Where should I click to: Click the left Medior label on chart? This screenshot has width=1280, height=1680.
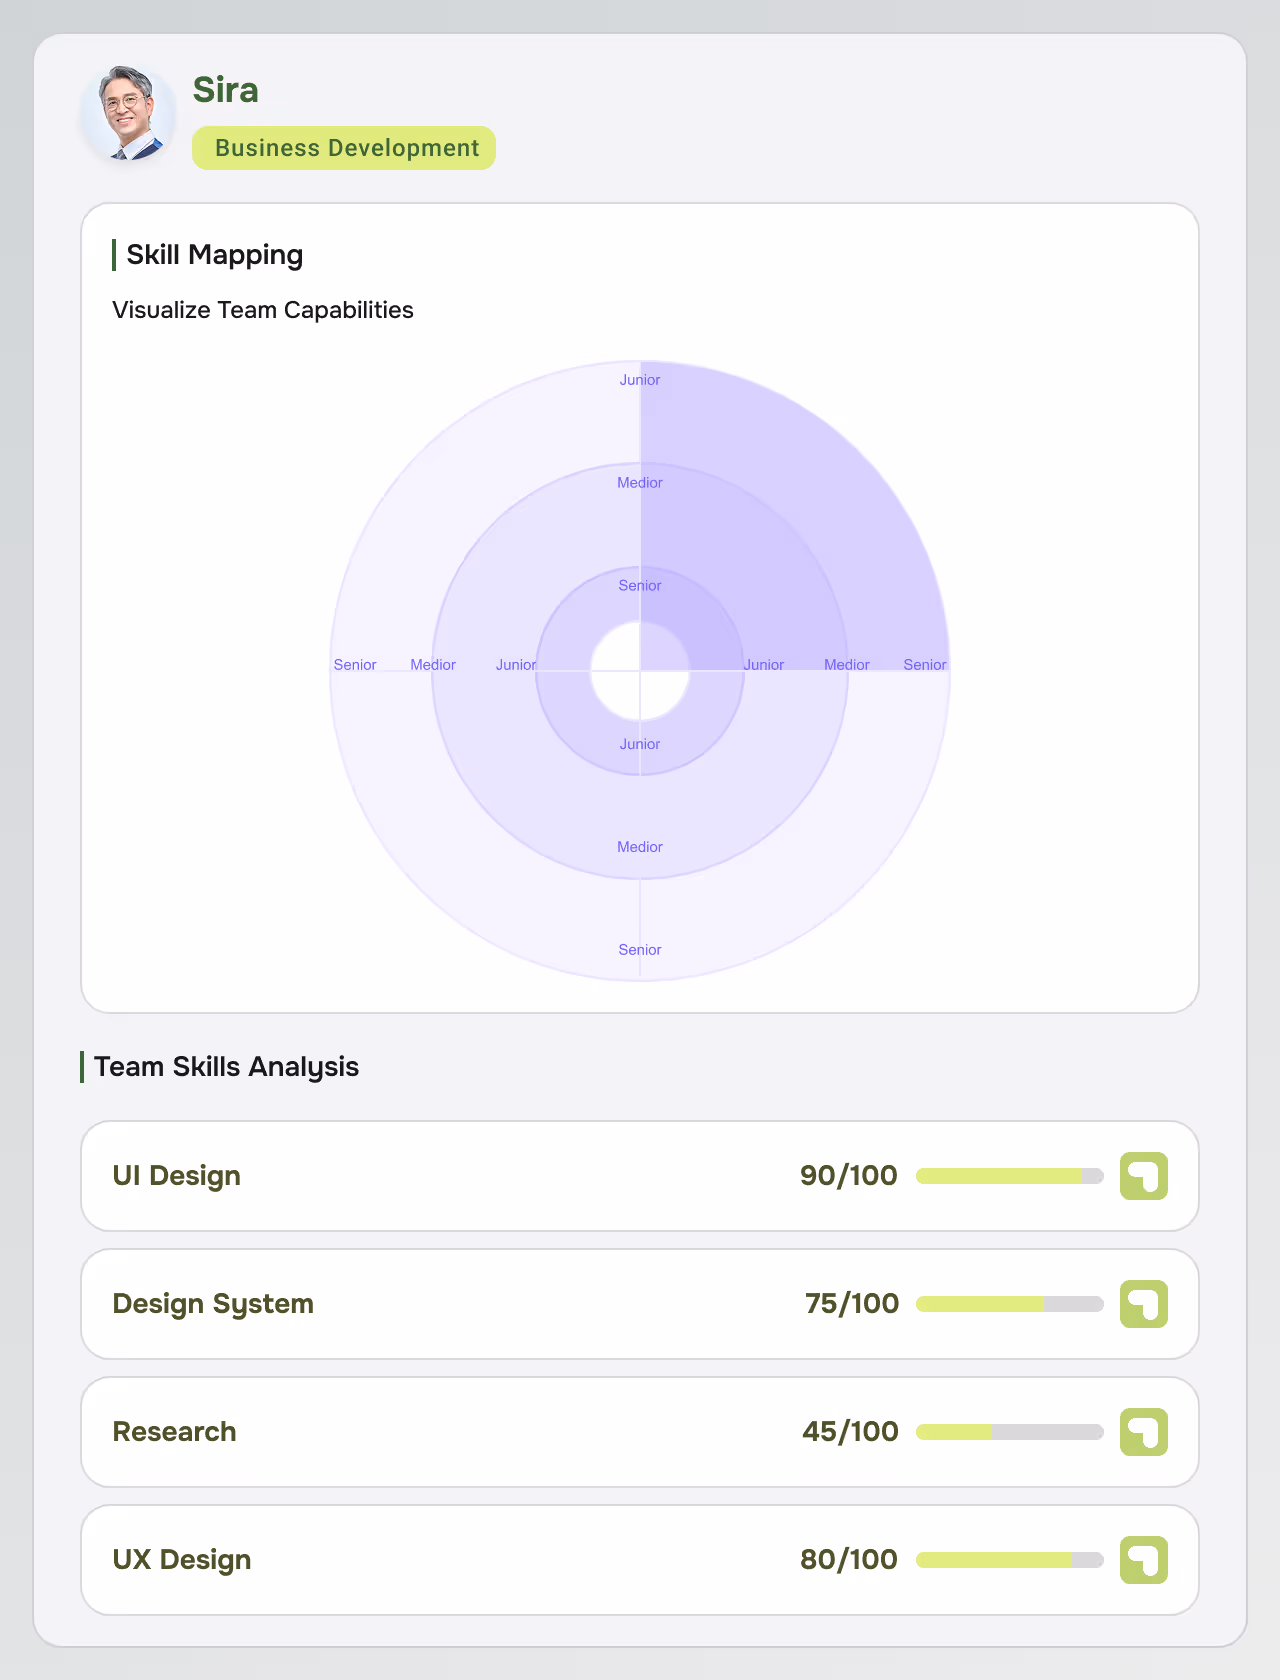(x=433, y=665)
